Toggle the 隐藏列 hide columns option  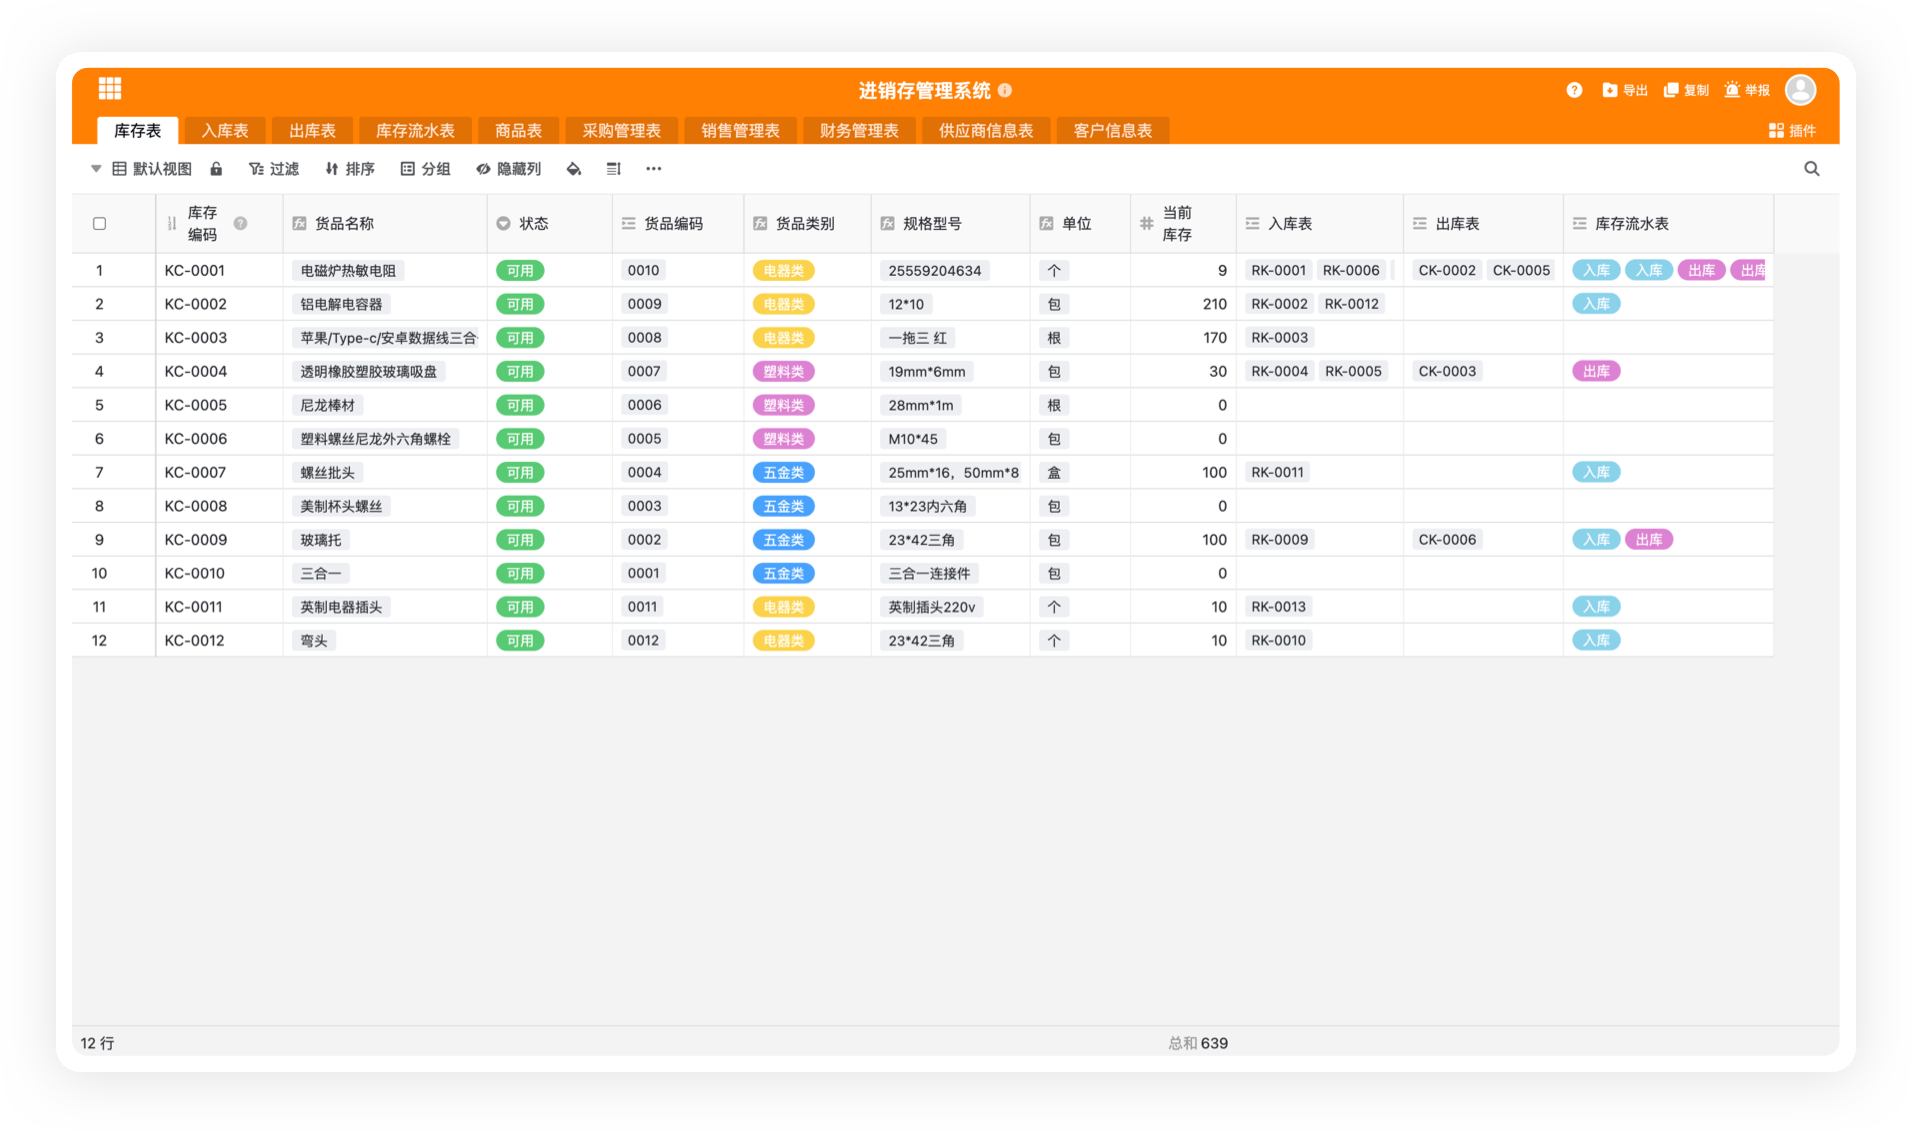(x=509, y=169)
